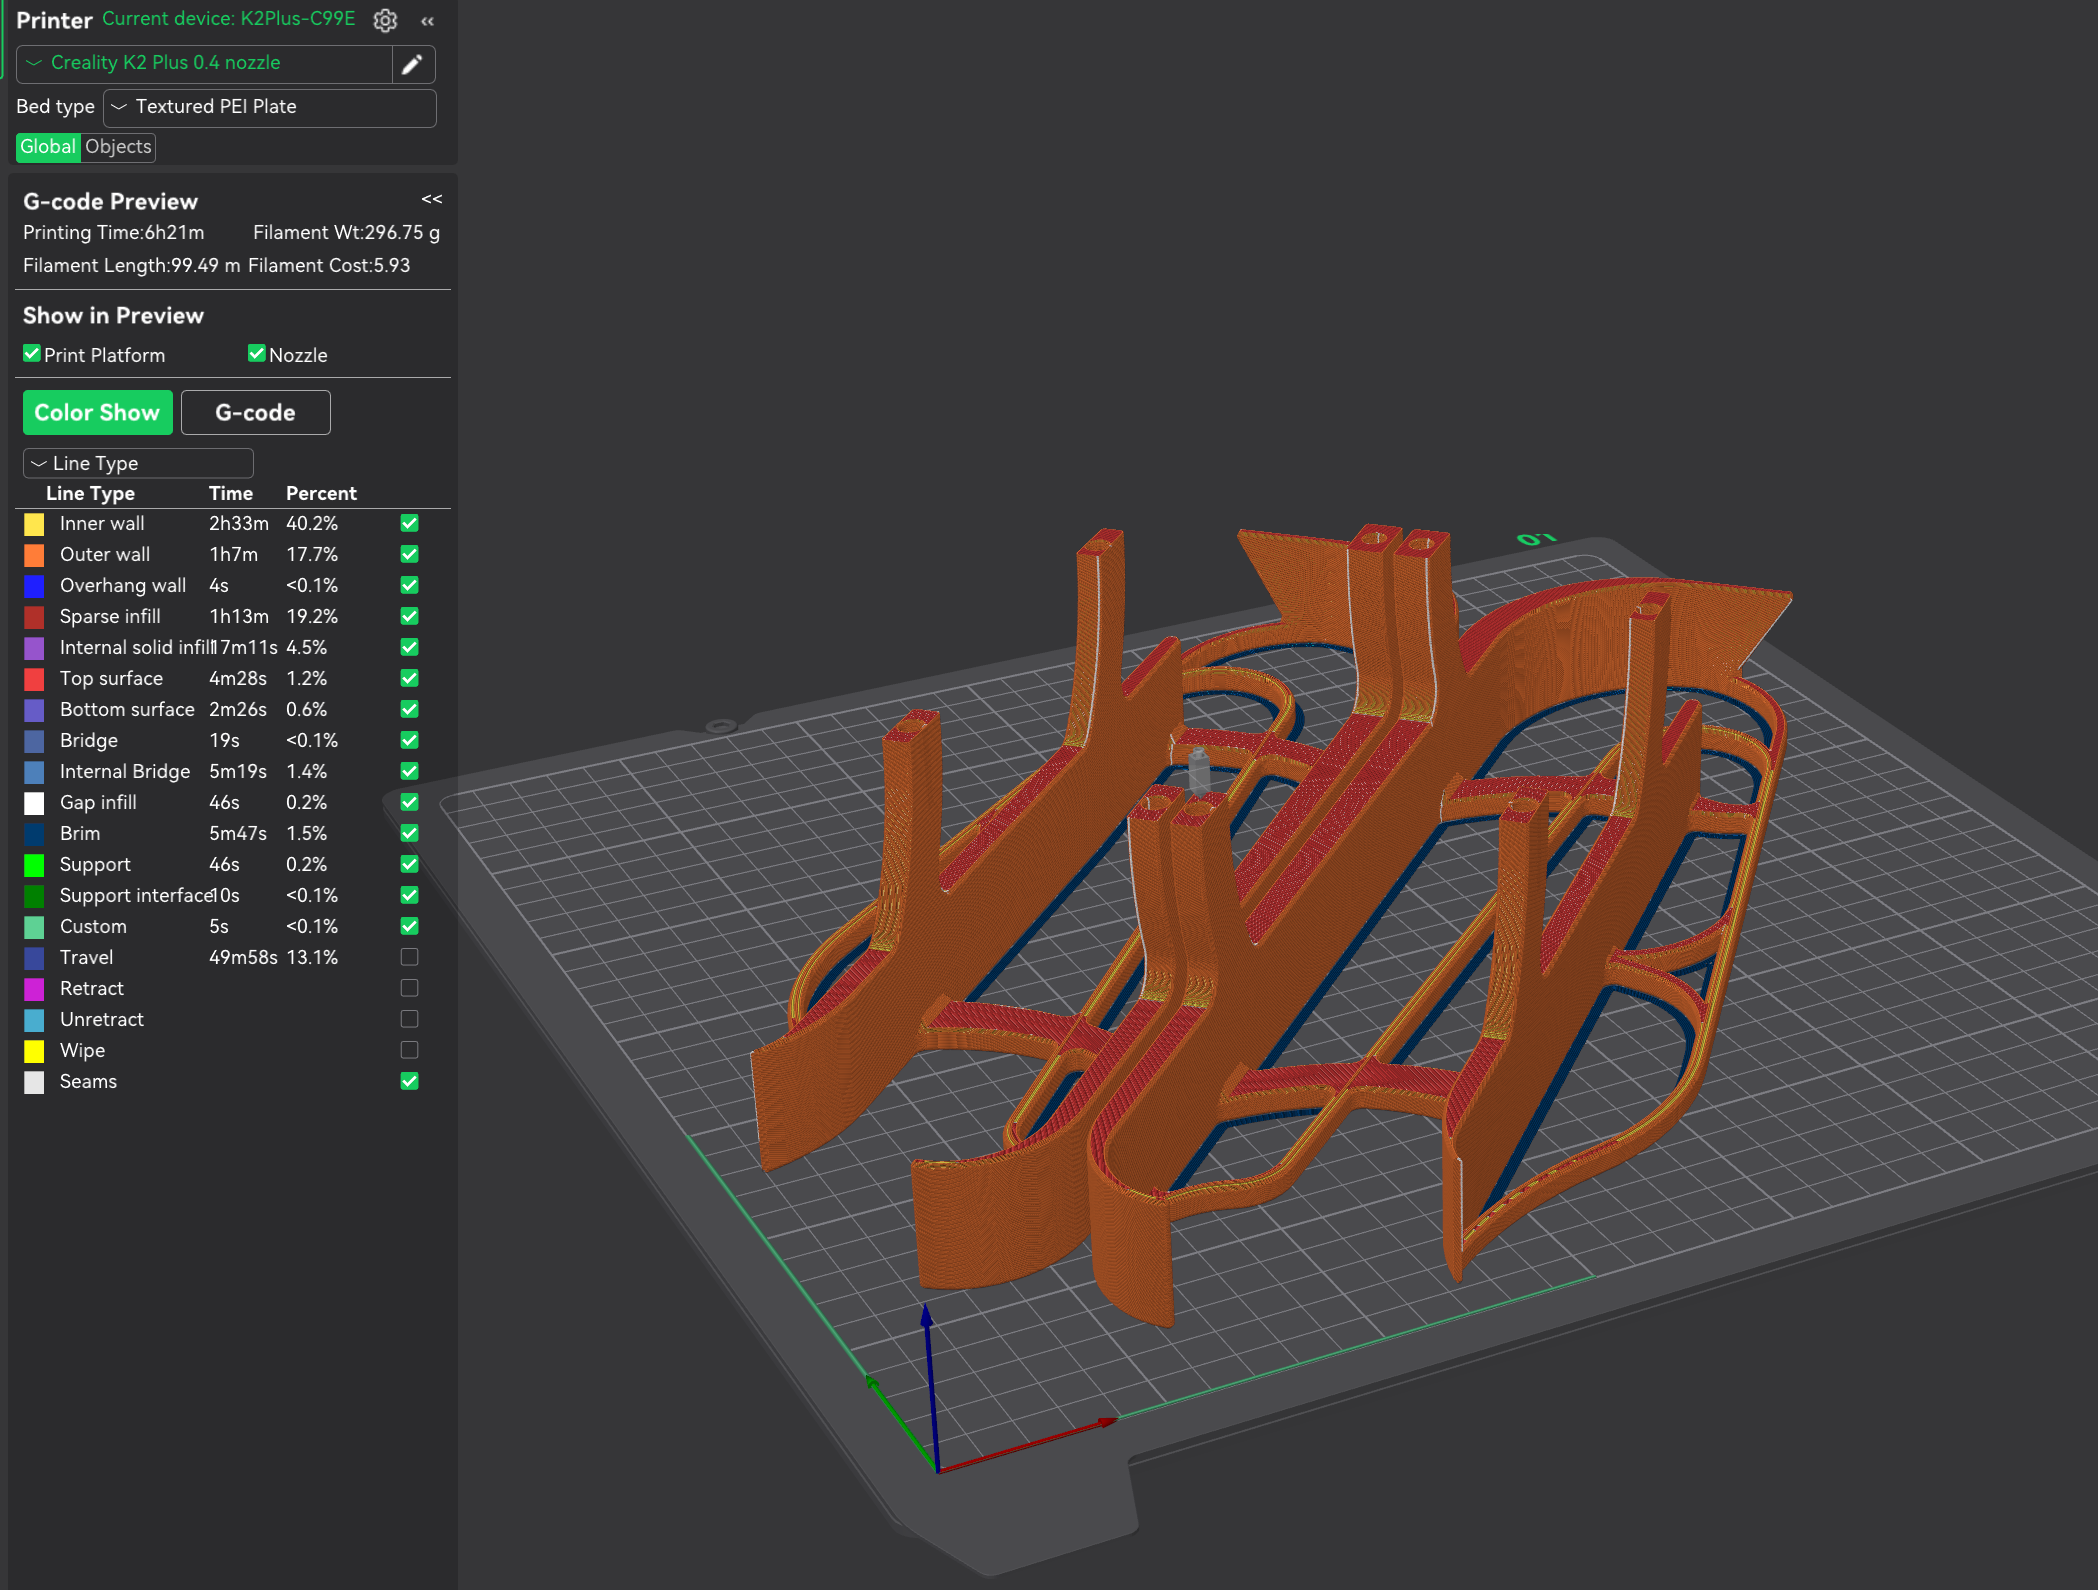Click the magenta Retract color swatch

pos(34,989)
